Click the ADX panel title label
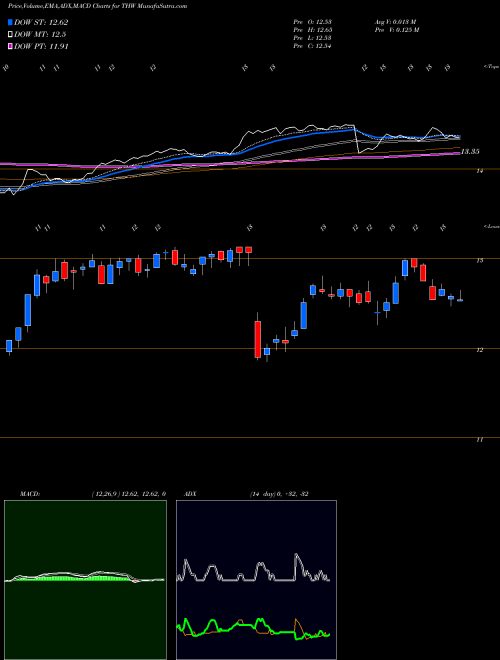Screen dimensions: 500x660 190,494
